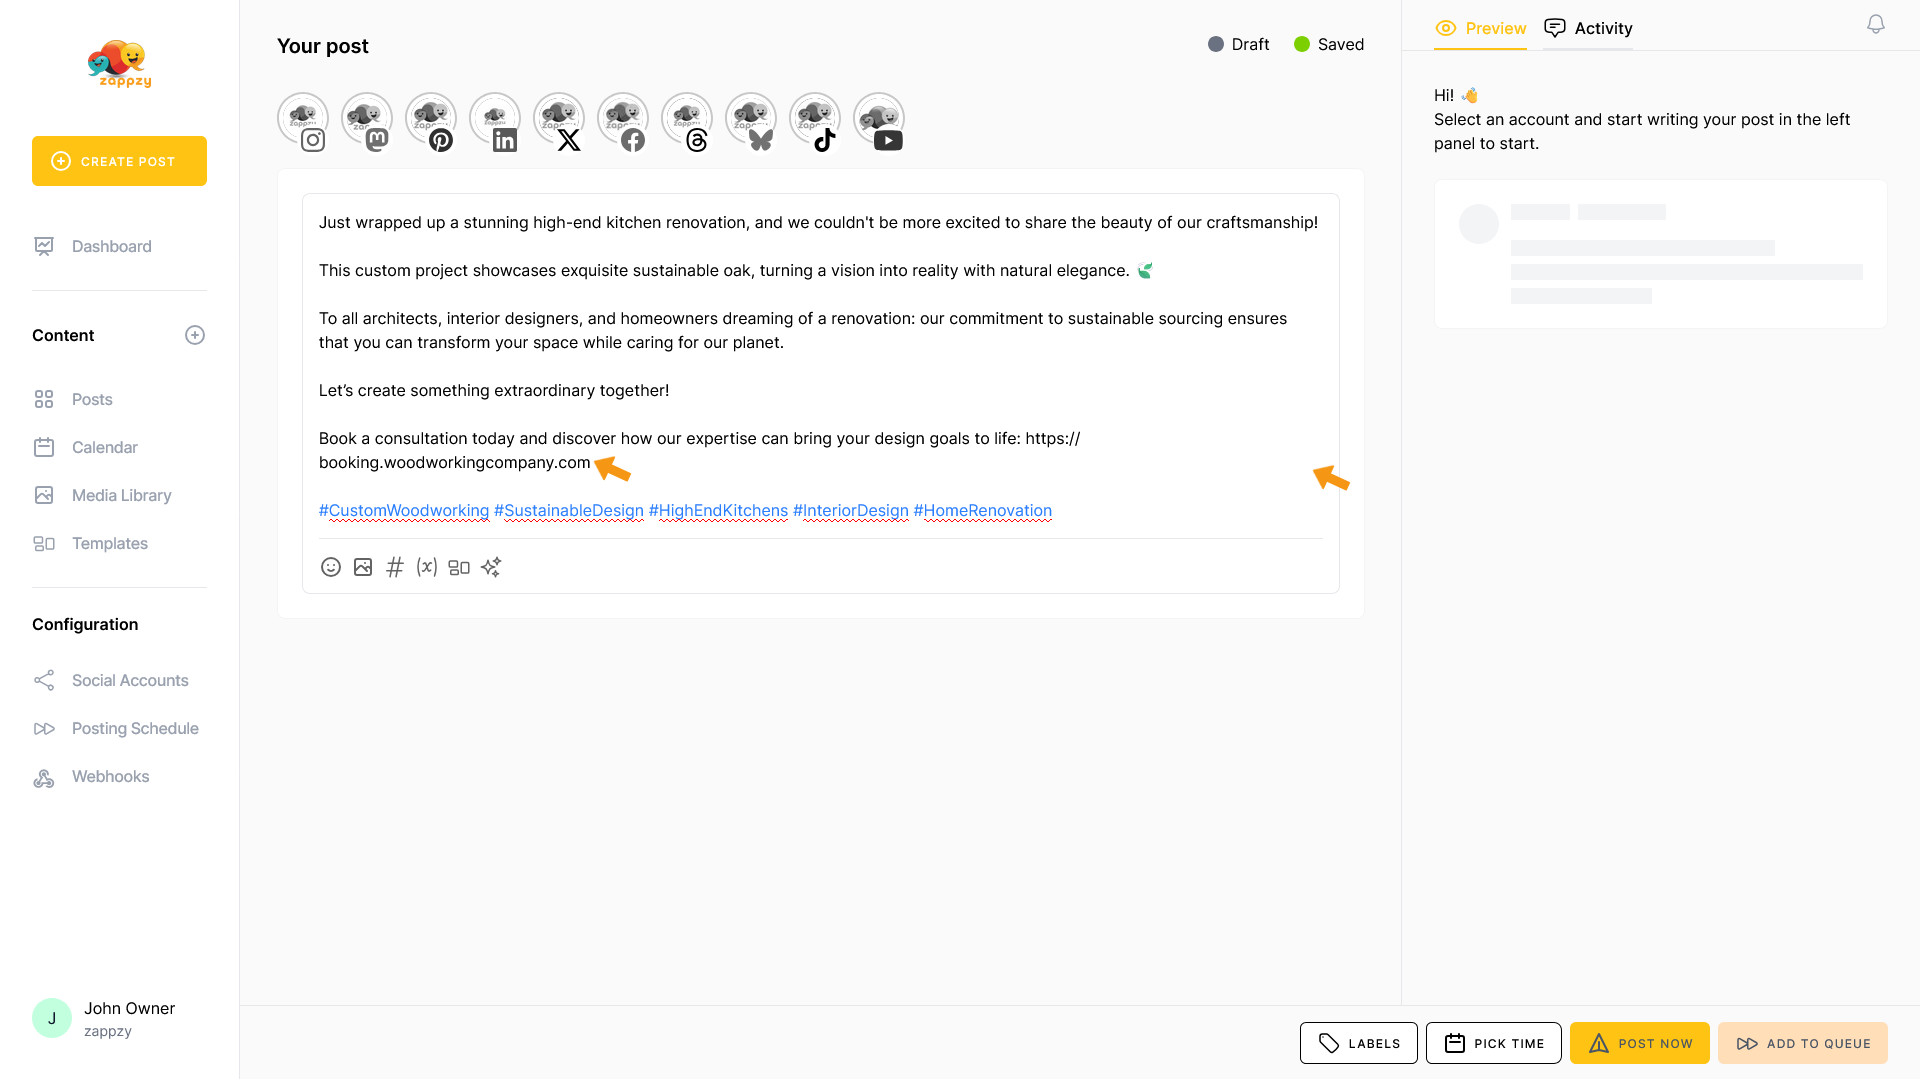Switch to the Activity tab
1920x1080 pixels.
[1588, 28]
